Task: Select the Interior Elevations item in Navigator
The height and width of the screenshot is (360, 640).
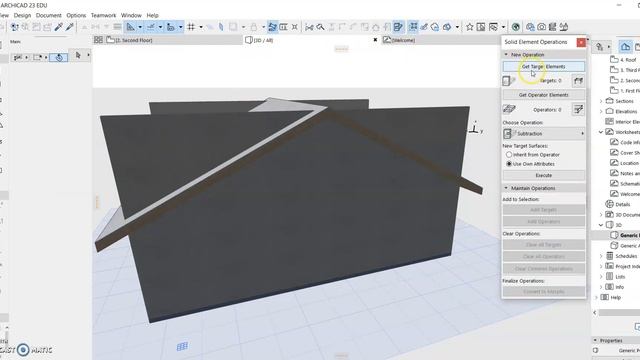Action: [622, 122]
